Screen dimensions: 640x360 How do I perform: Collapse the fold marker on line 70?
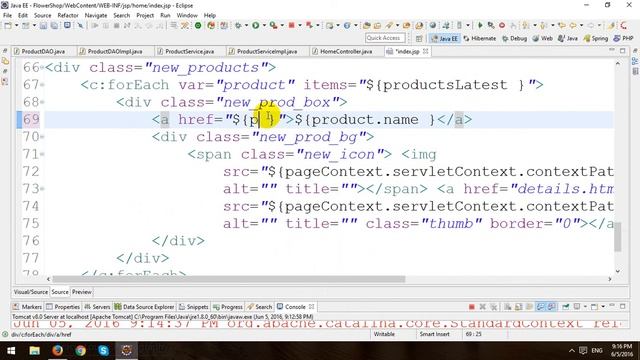(42, 137)
